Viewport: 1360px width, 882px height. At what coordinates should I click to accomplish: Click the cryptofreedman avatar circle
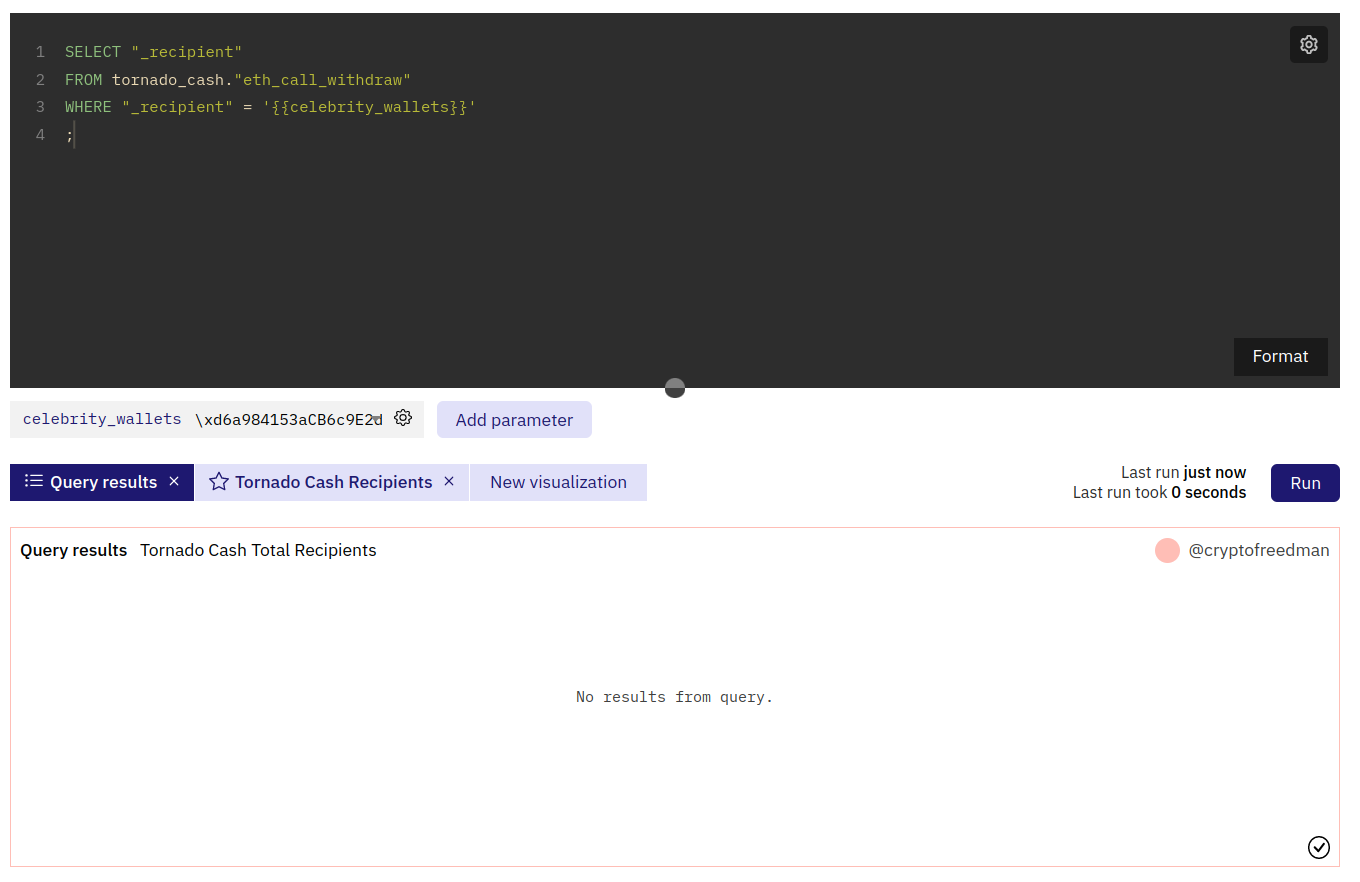pos(1167,550)
